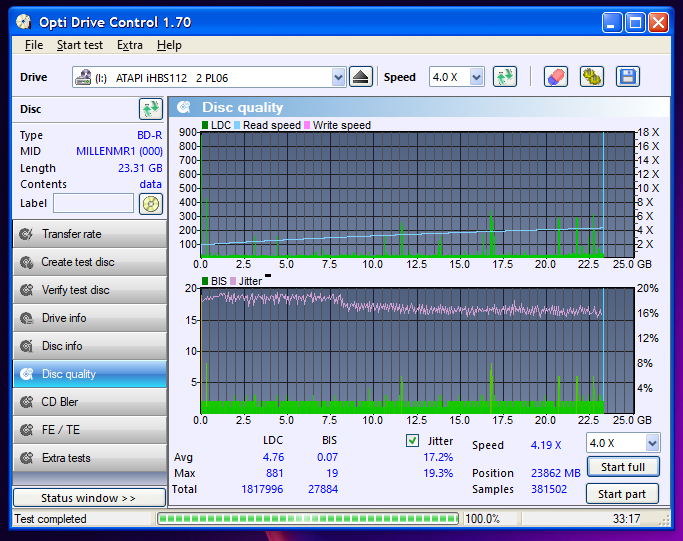Click the blue Read speed legend swatch
The image size is (683, 541).
[237, 125]
